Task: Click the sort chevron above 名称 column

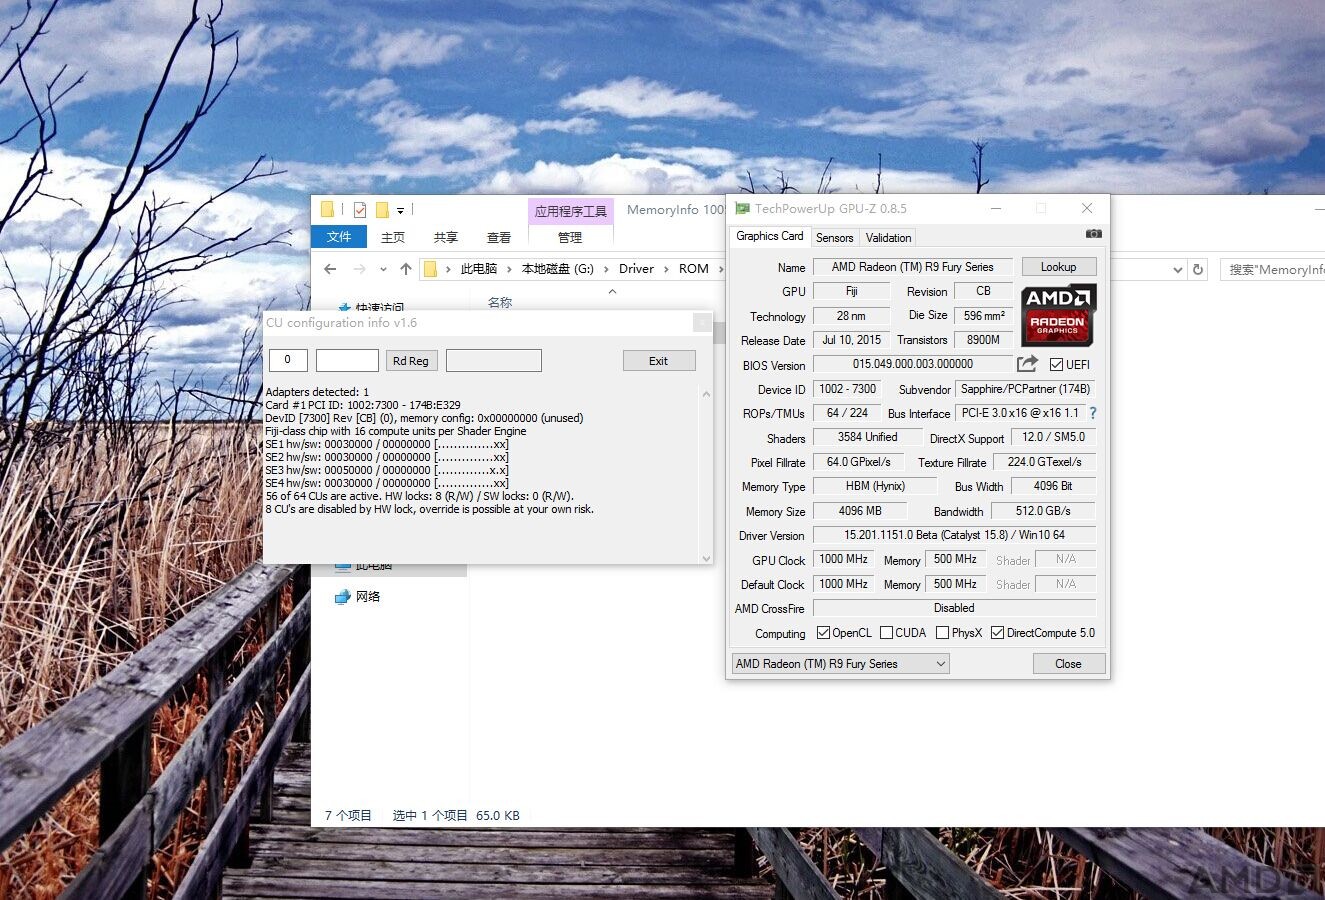Action: pos(612,291)
